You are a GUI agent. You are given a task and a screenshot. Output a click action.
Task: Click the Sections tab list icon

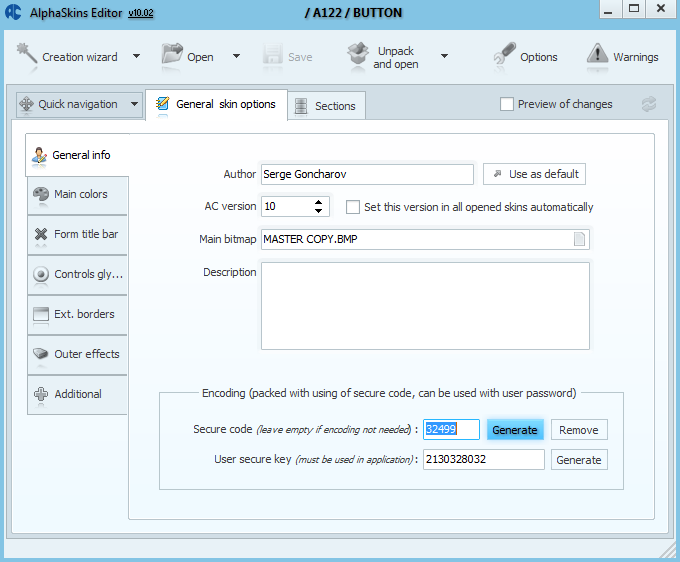[301, 106]
